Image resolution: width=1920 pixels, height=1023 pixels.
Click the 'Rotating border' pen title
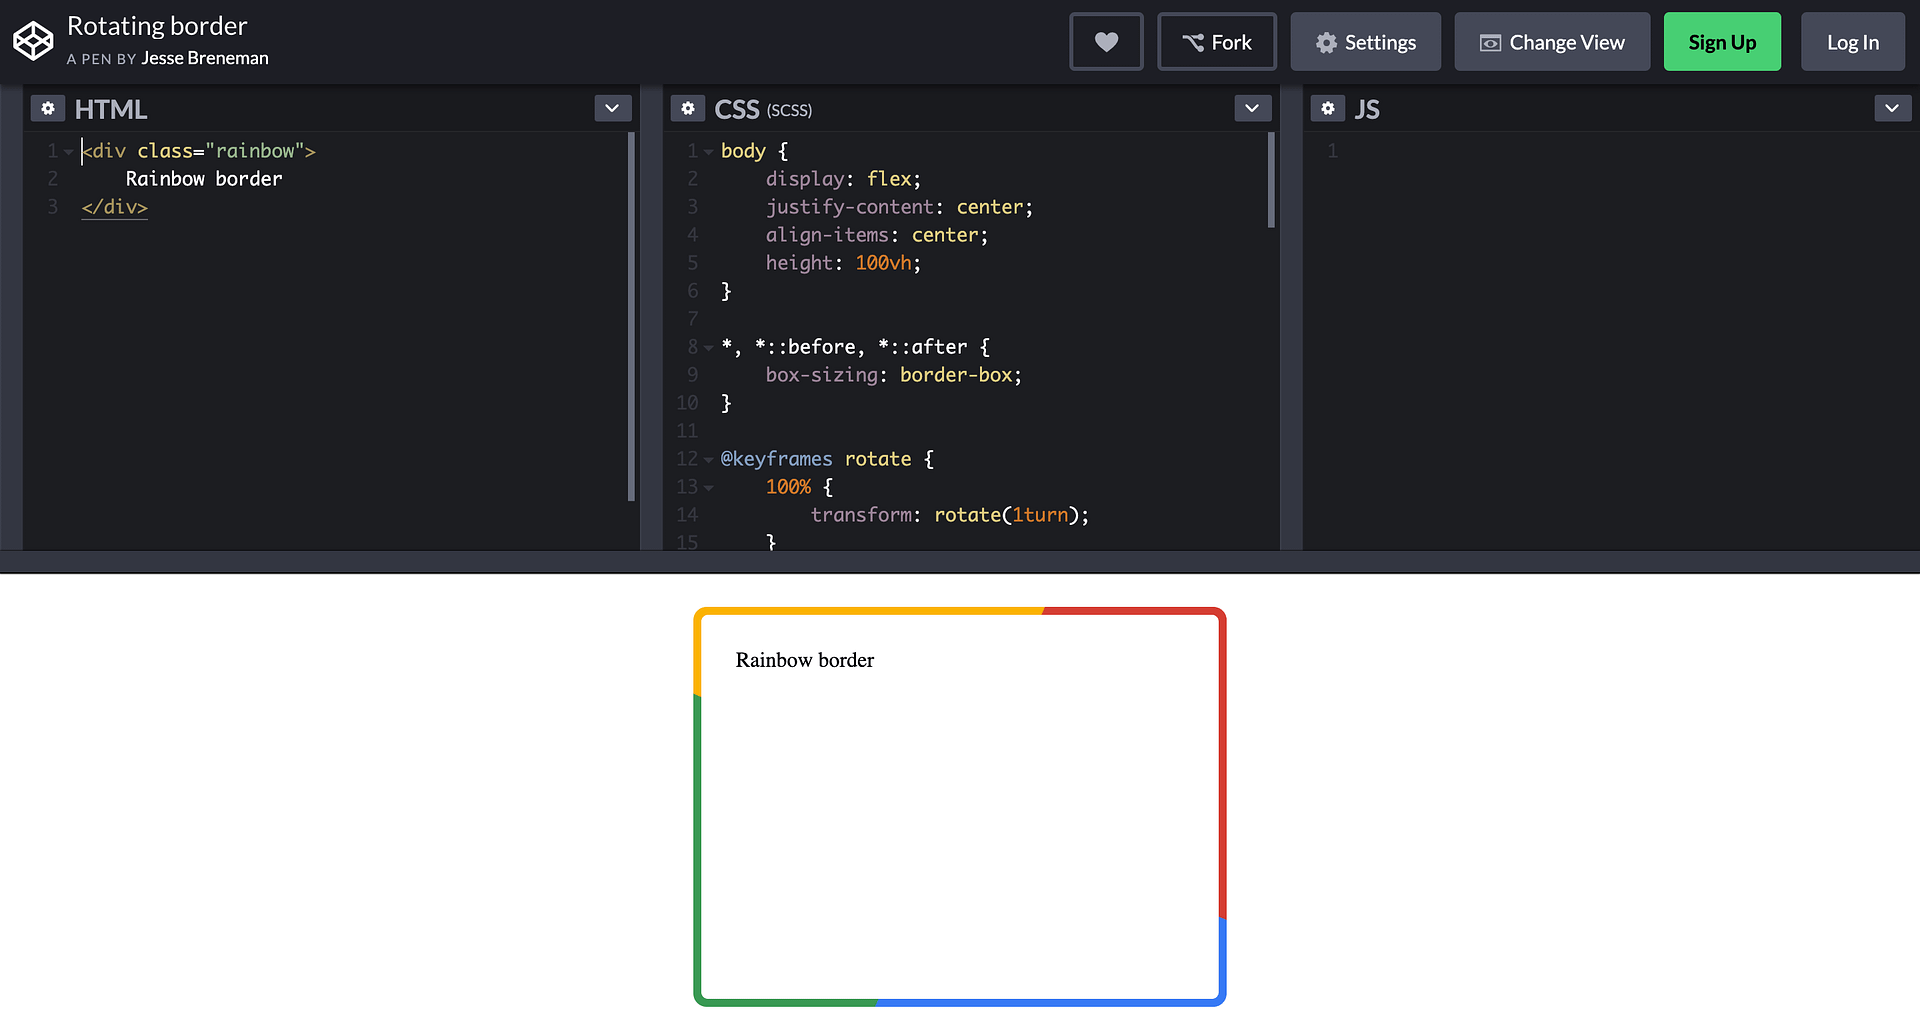point(157,26)
